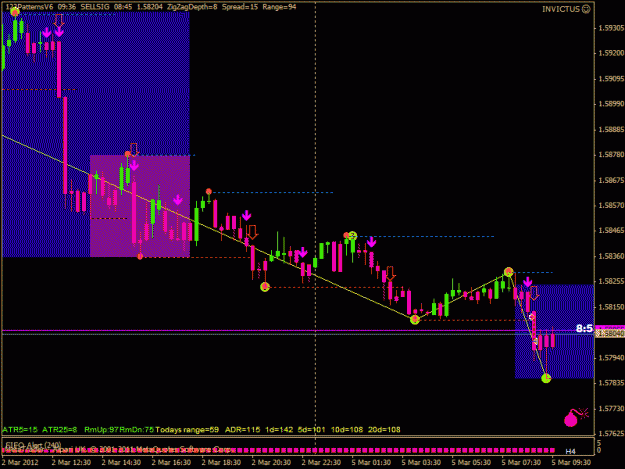Select the zigzag low circle near 5 Mar 03:30
Image resolution: width=625 pixels, height=469 pixels.
point(415,319)
